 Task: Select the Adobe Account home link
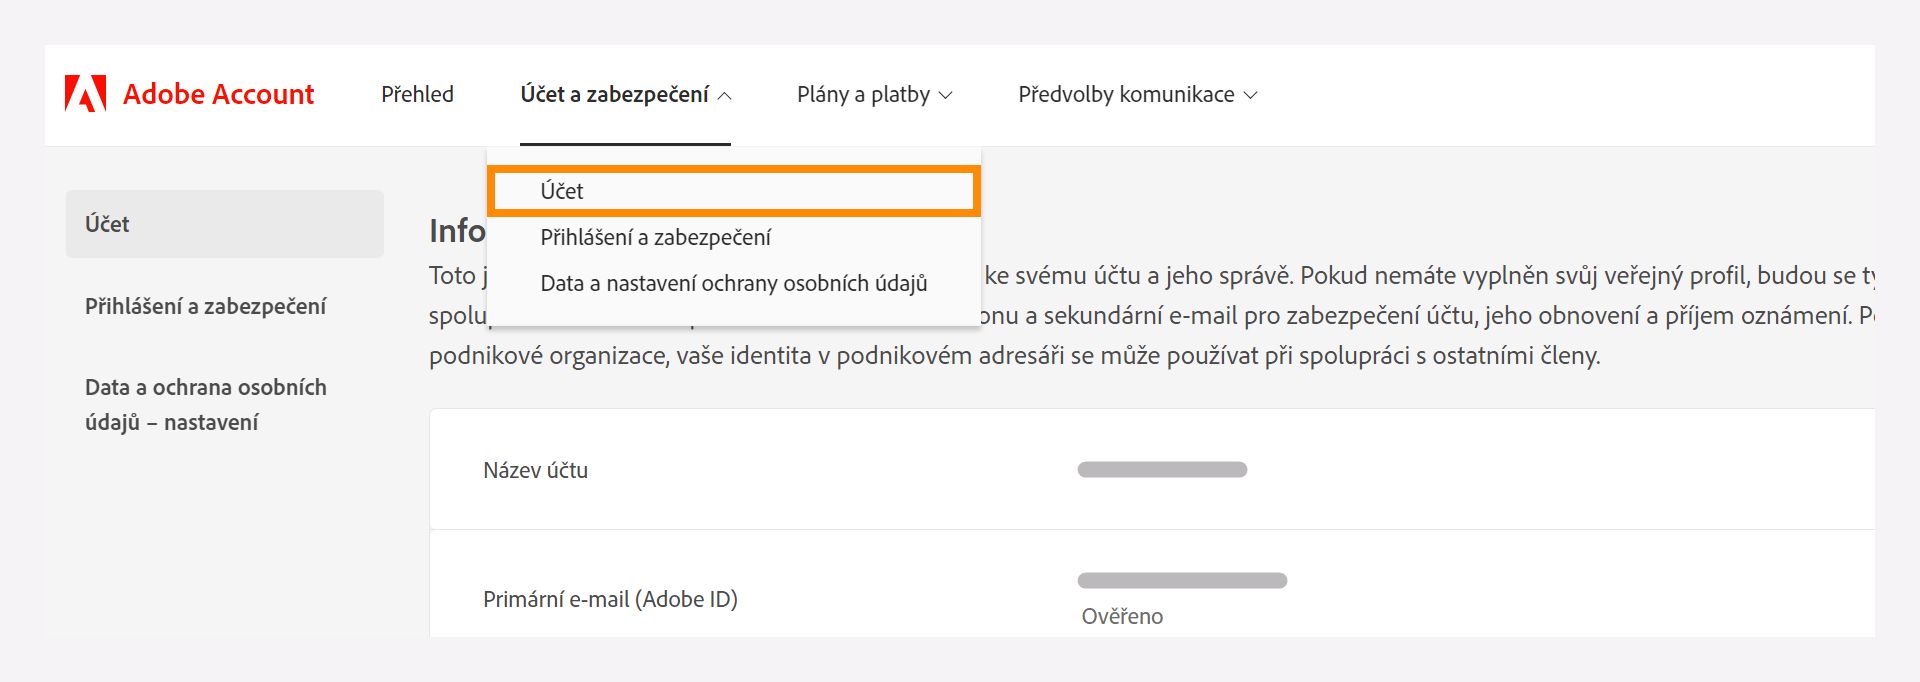click(218, 94)
